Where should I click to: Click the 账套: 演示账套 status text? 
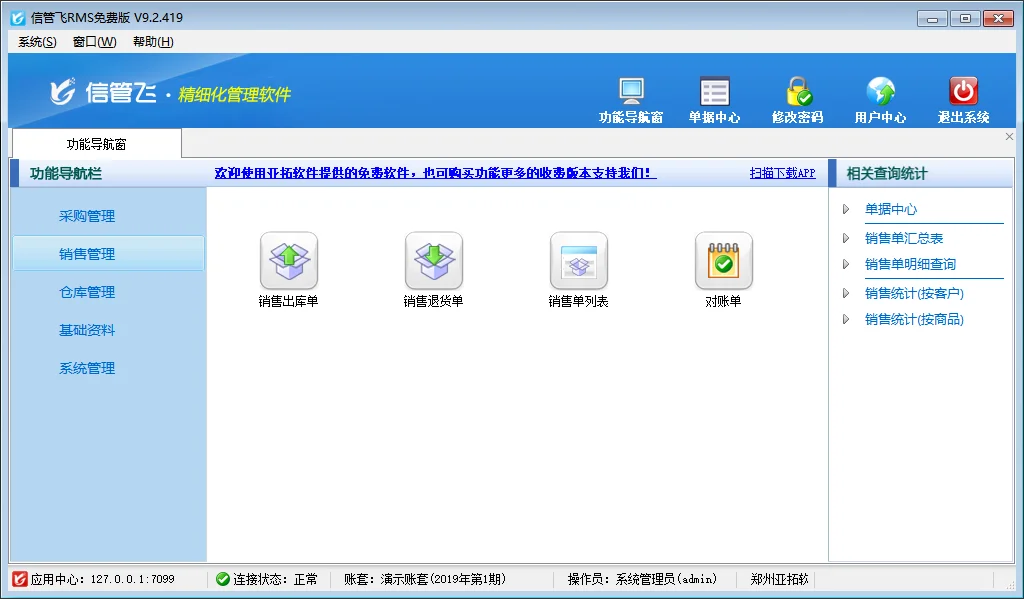click(x=424, y=579)
